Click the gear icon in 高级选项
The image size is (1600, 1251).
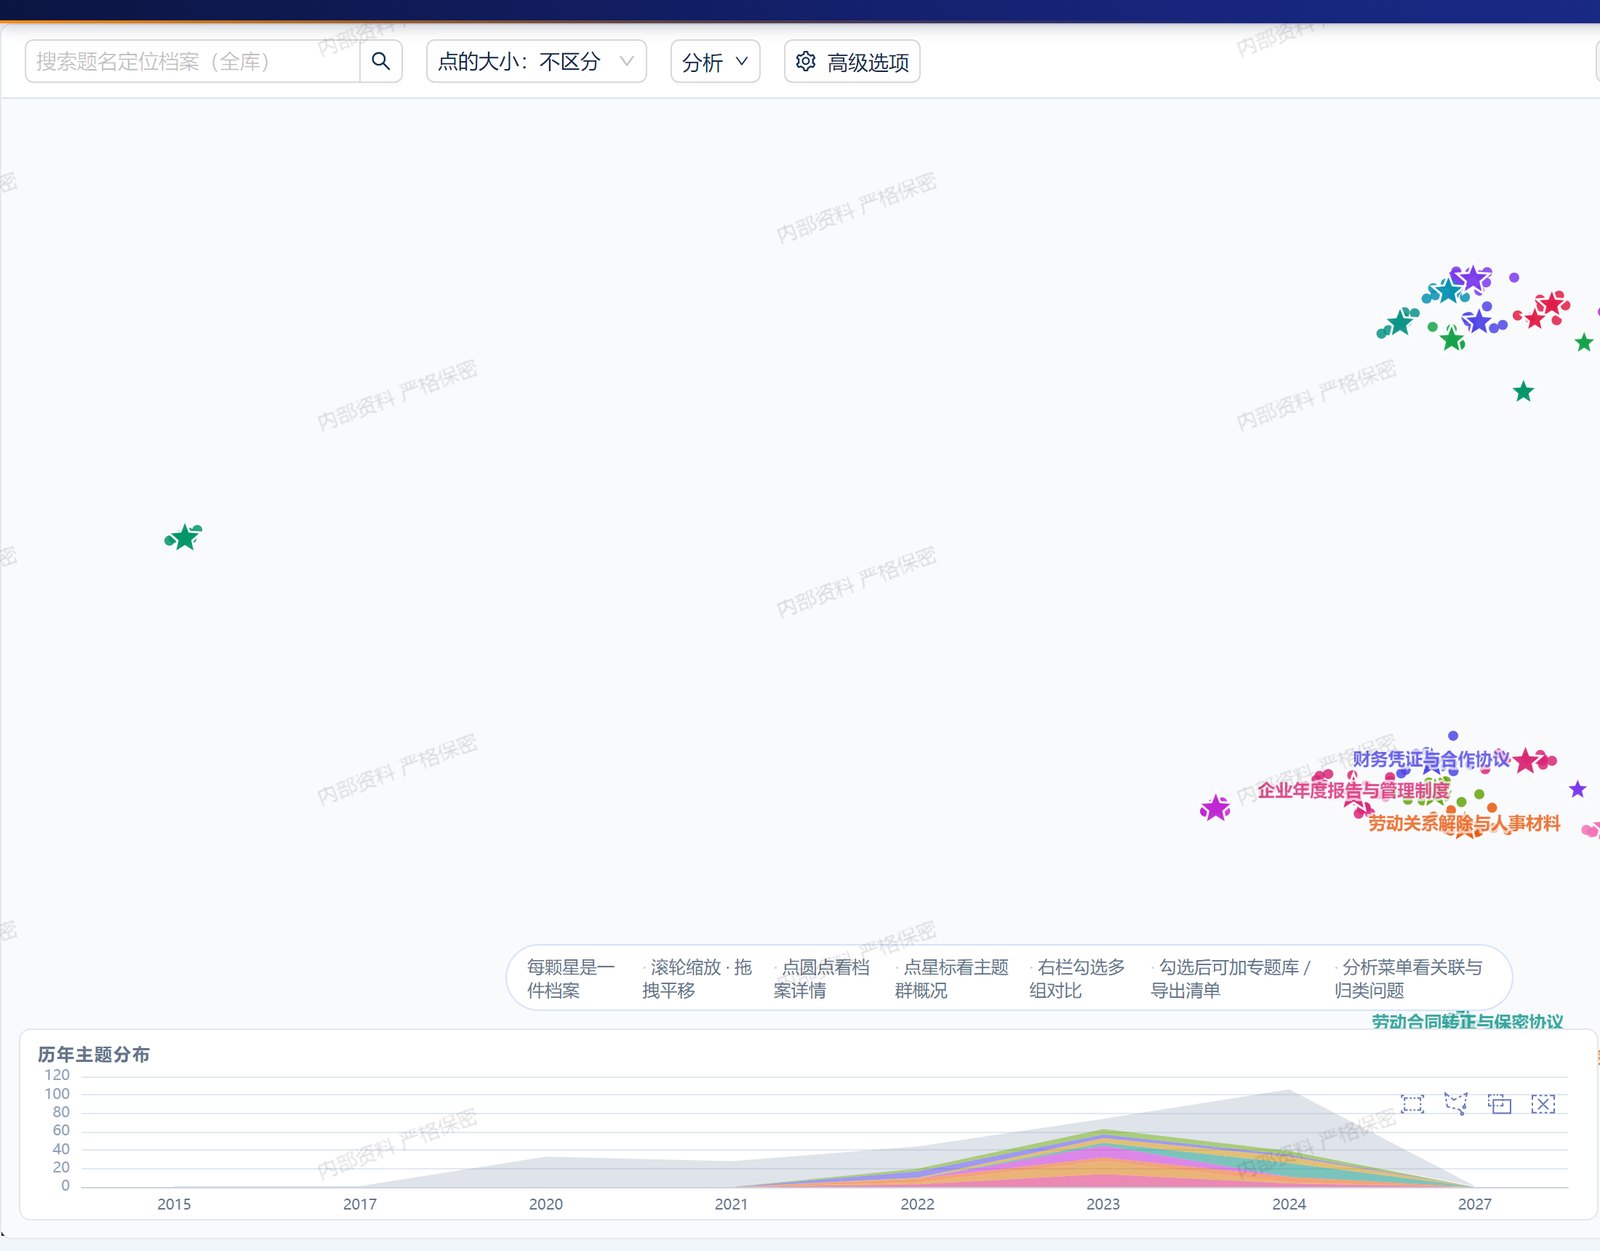(x=805, y=61)
